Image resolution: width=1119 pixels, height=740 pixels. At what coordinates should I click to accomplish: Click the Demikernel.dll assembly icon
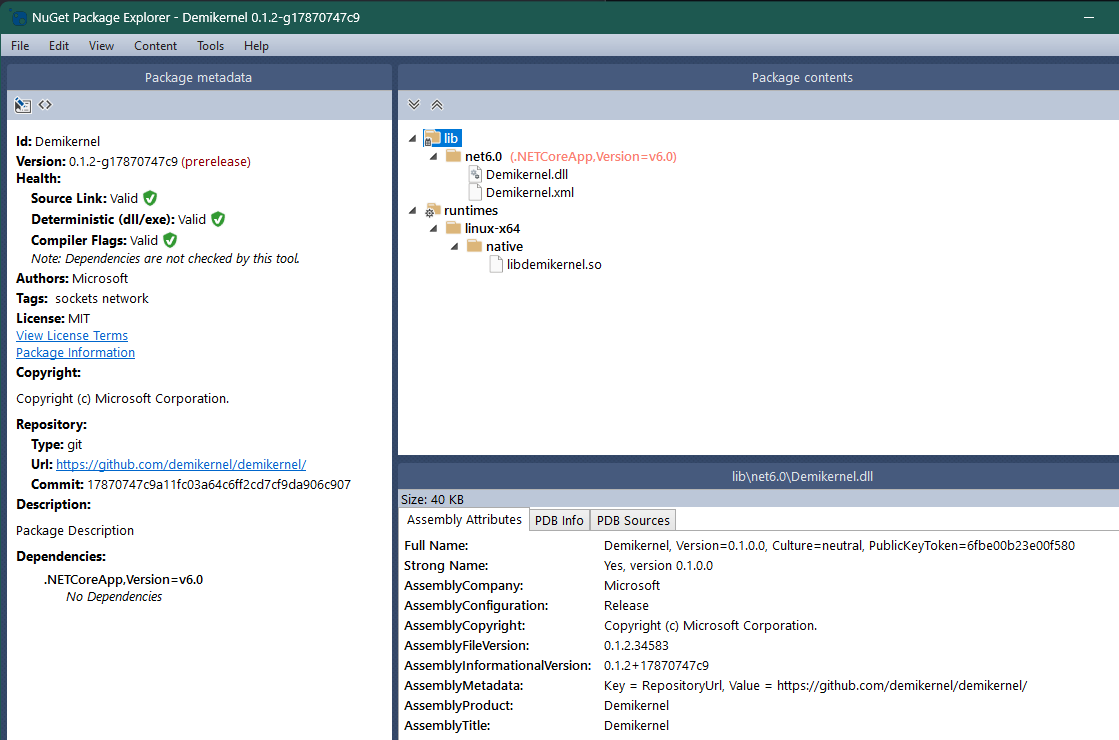475,173
